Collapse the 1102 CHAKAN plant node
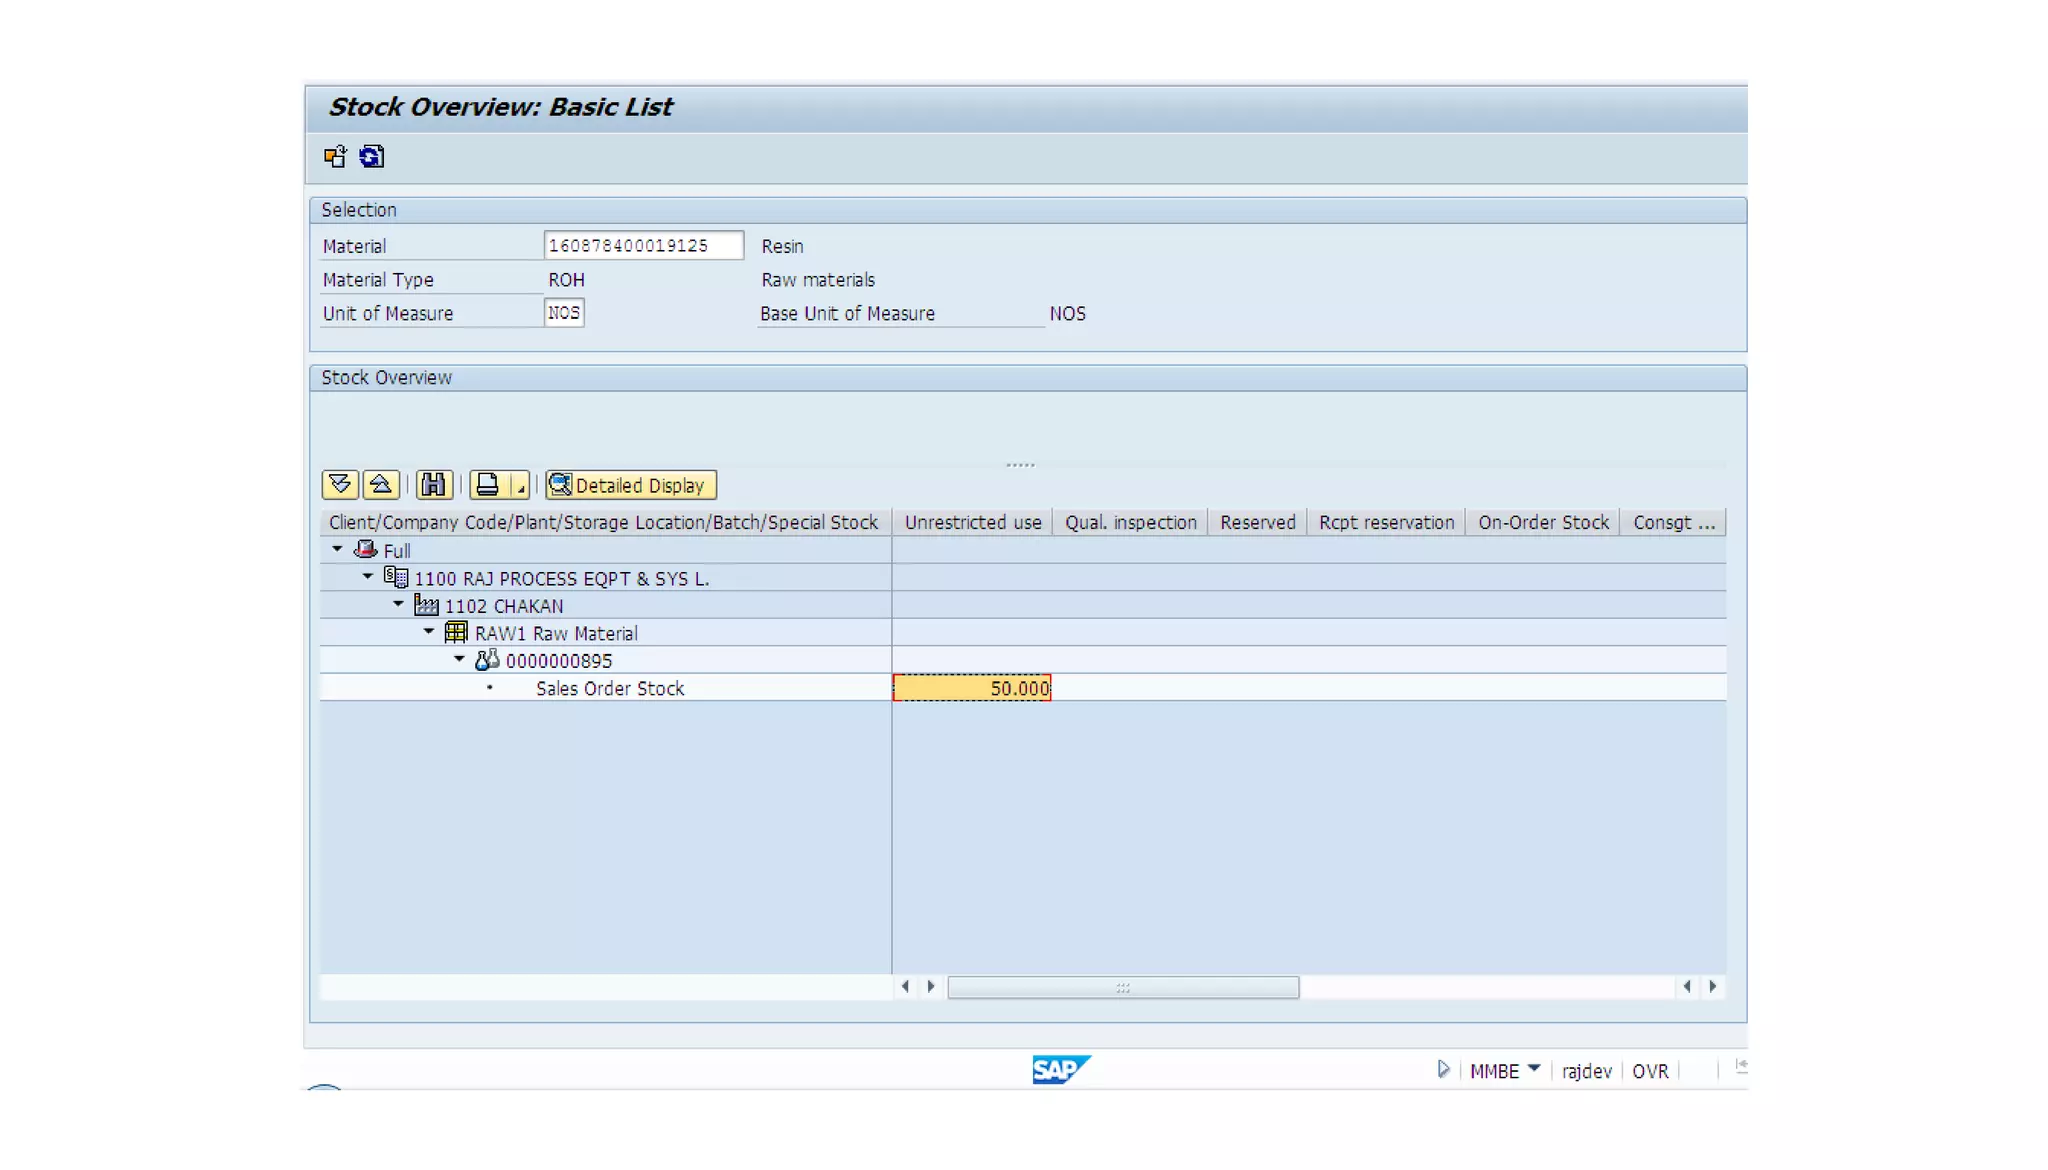 [x=399, y=604]
